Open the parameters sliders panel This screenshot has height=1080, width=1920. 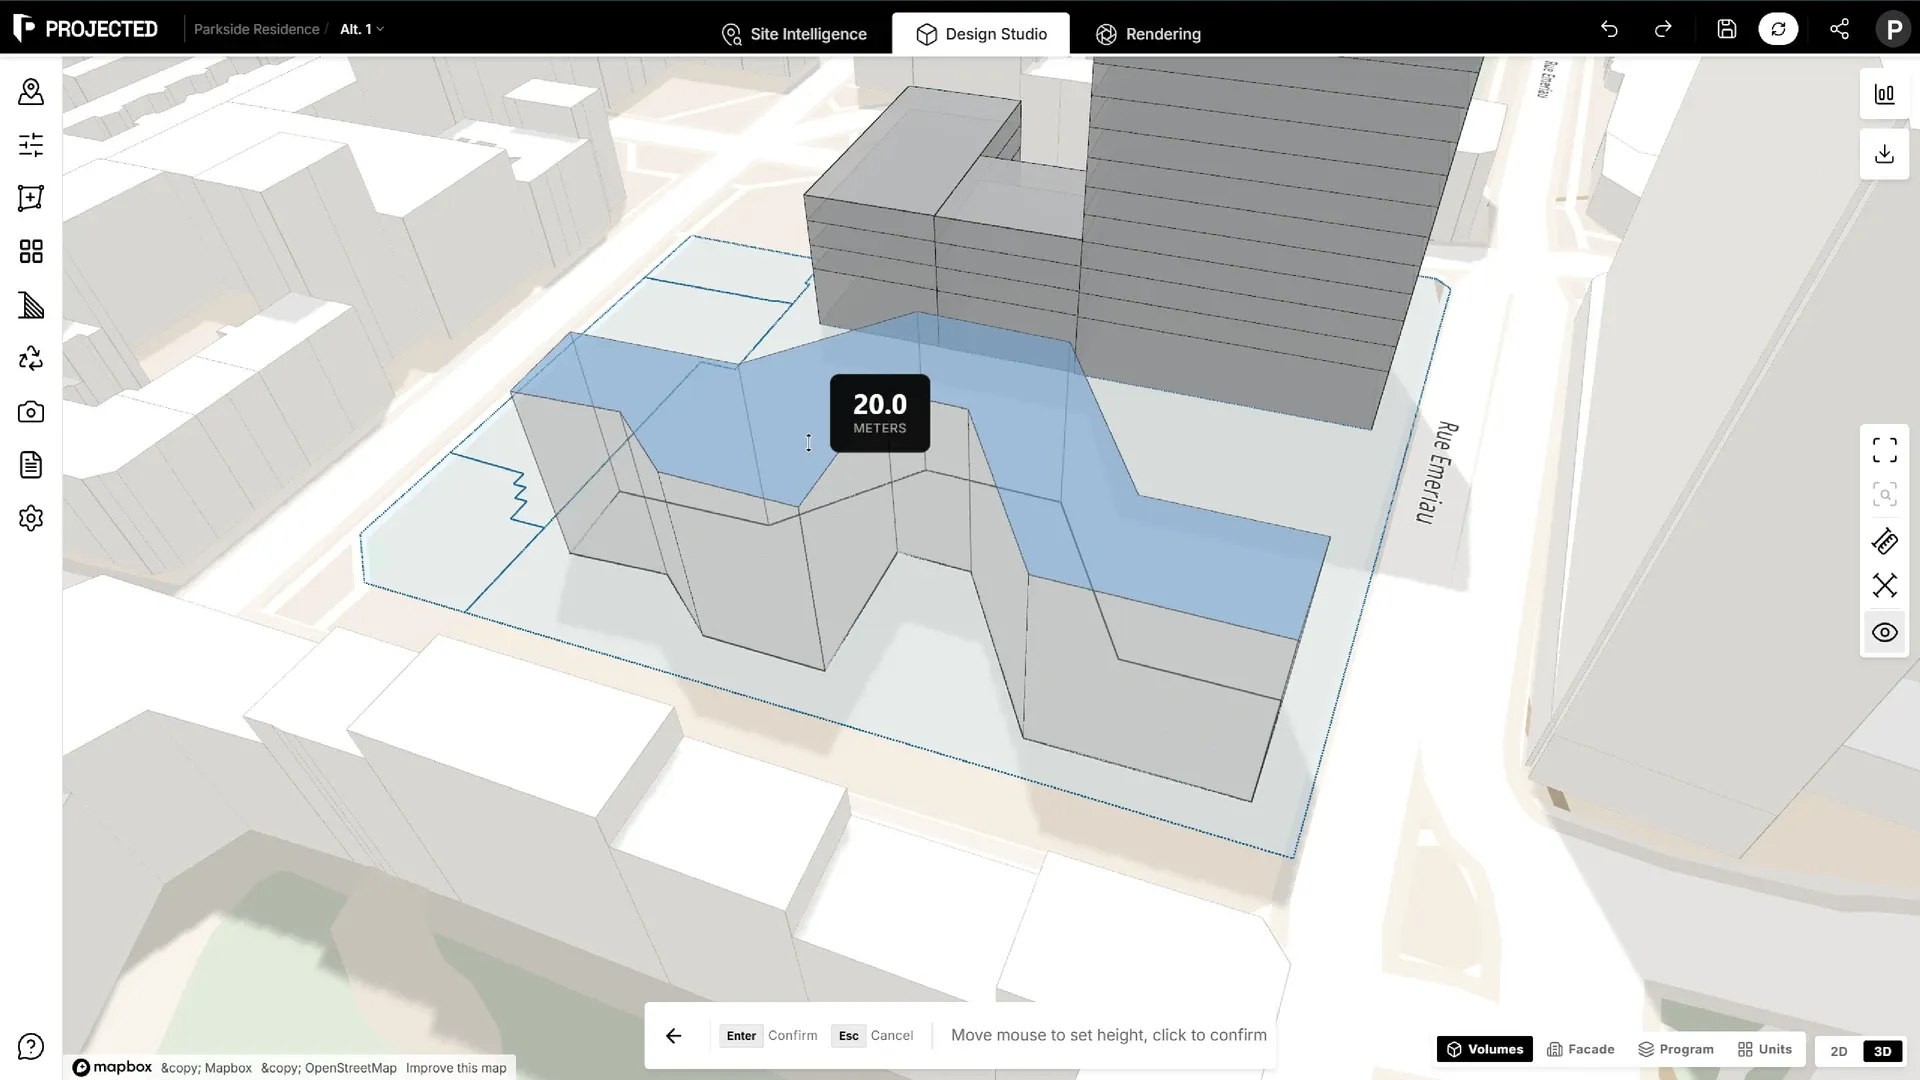31,145
